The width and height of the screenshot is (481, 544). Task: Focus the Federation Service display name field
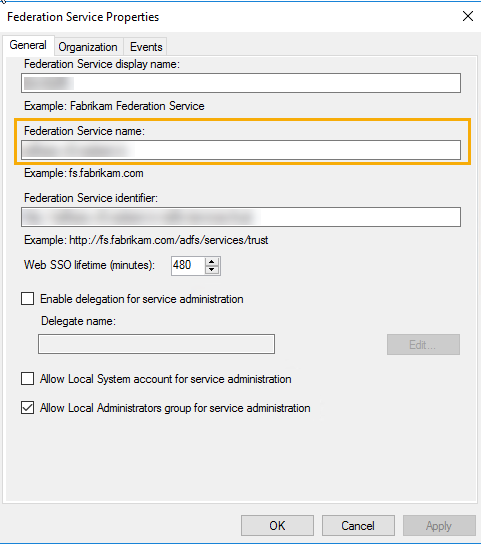[241, 83]
